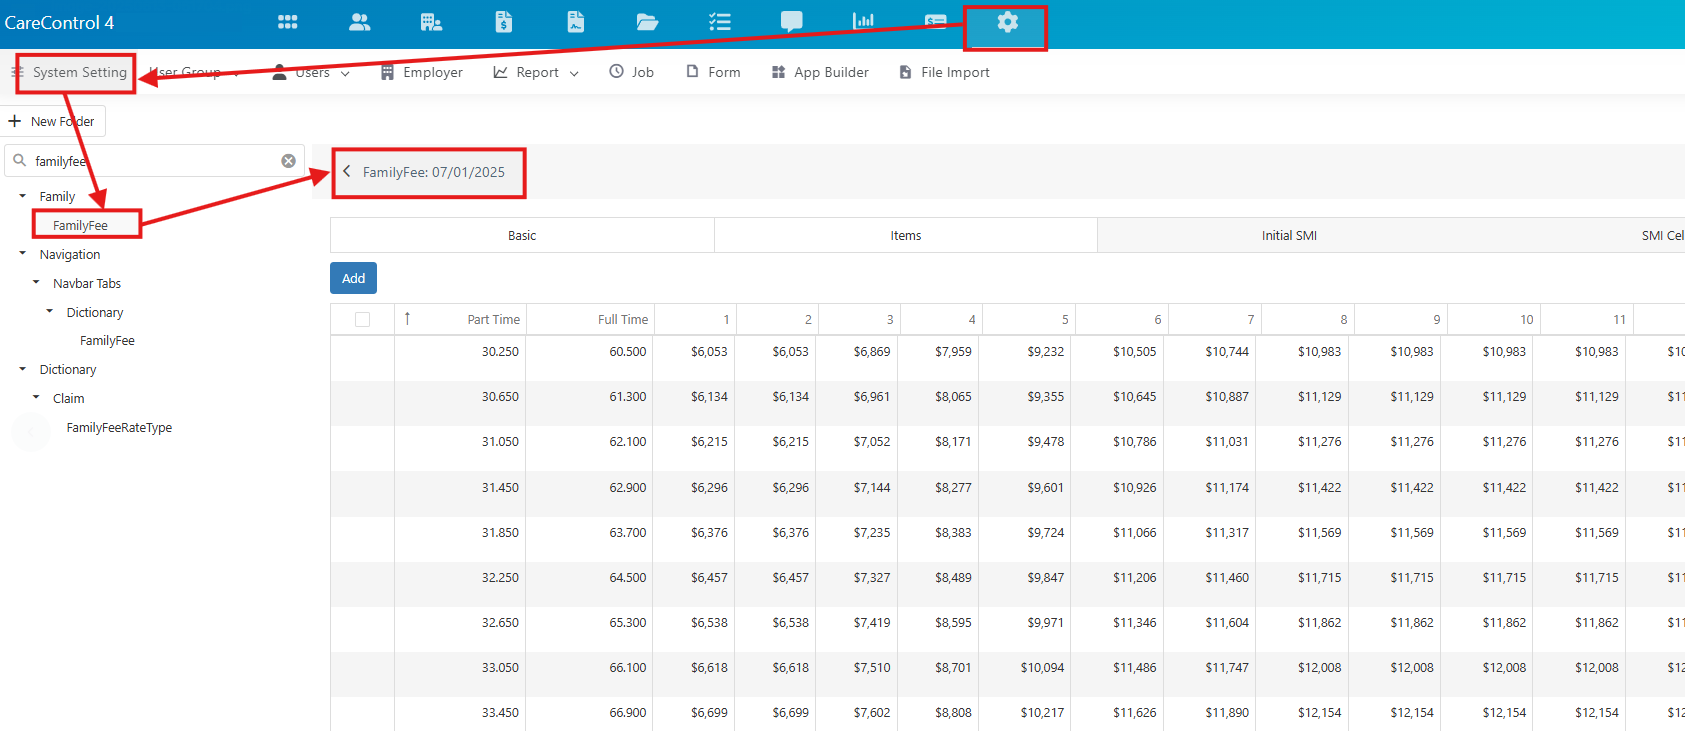1685x731 pixels.
Task: Open the chat message bubble icon
Action: (792, 22)
